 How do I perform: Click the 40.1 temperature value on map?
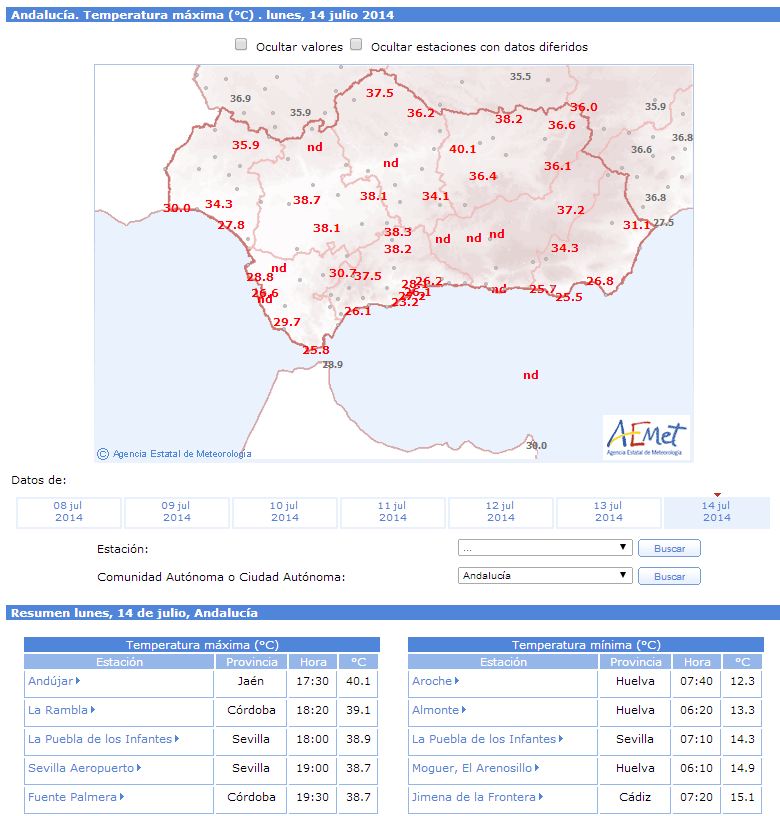tap(463, 149)
